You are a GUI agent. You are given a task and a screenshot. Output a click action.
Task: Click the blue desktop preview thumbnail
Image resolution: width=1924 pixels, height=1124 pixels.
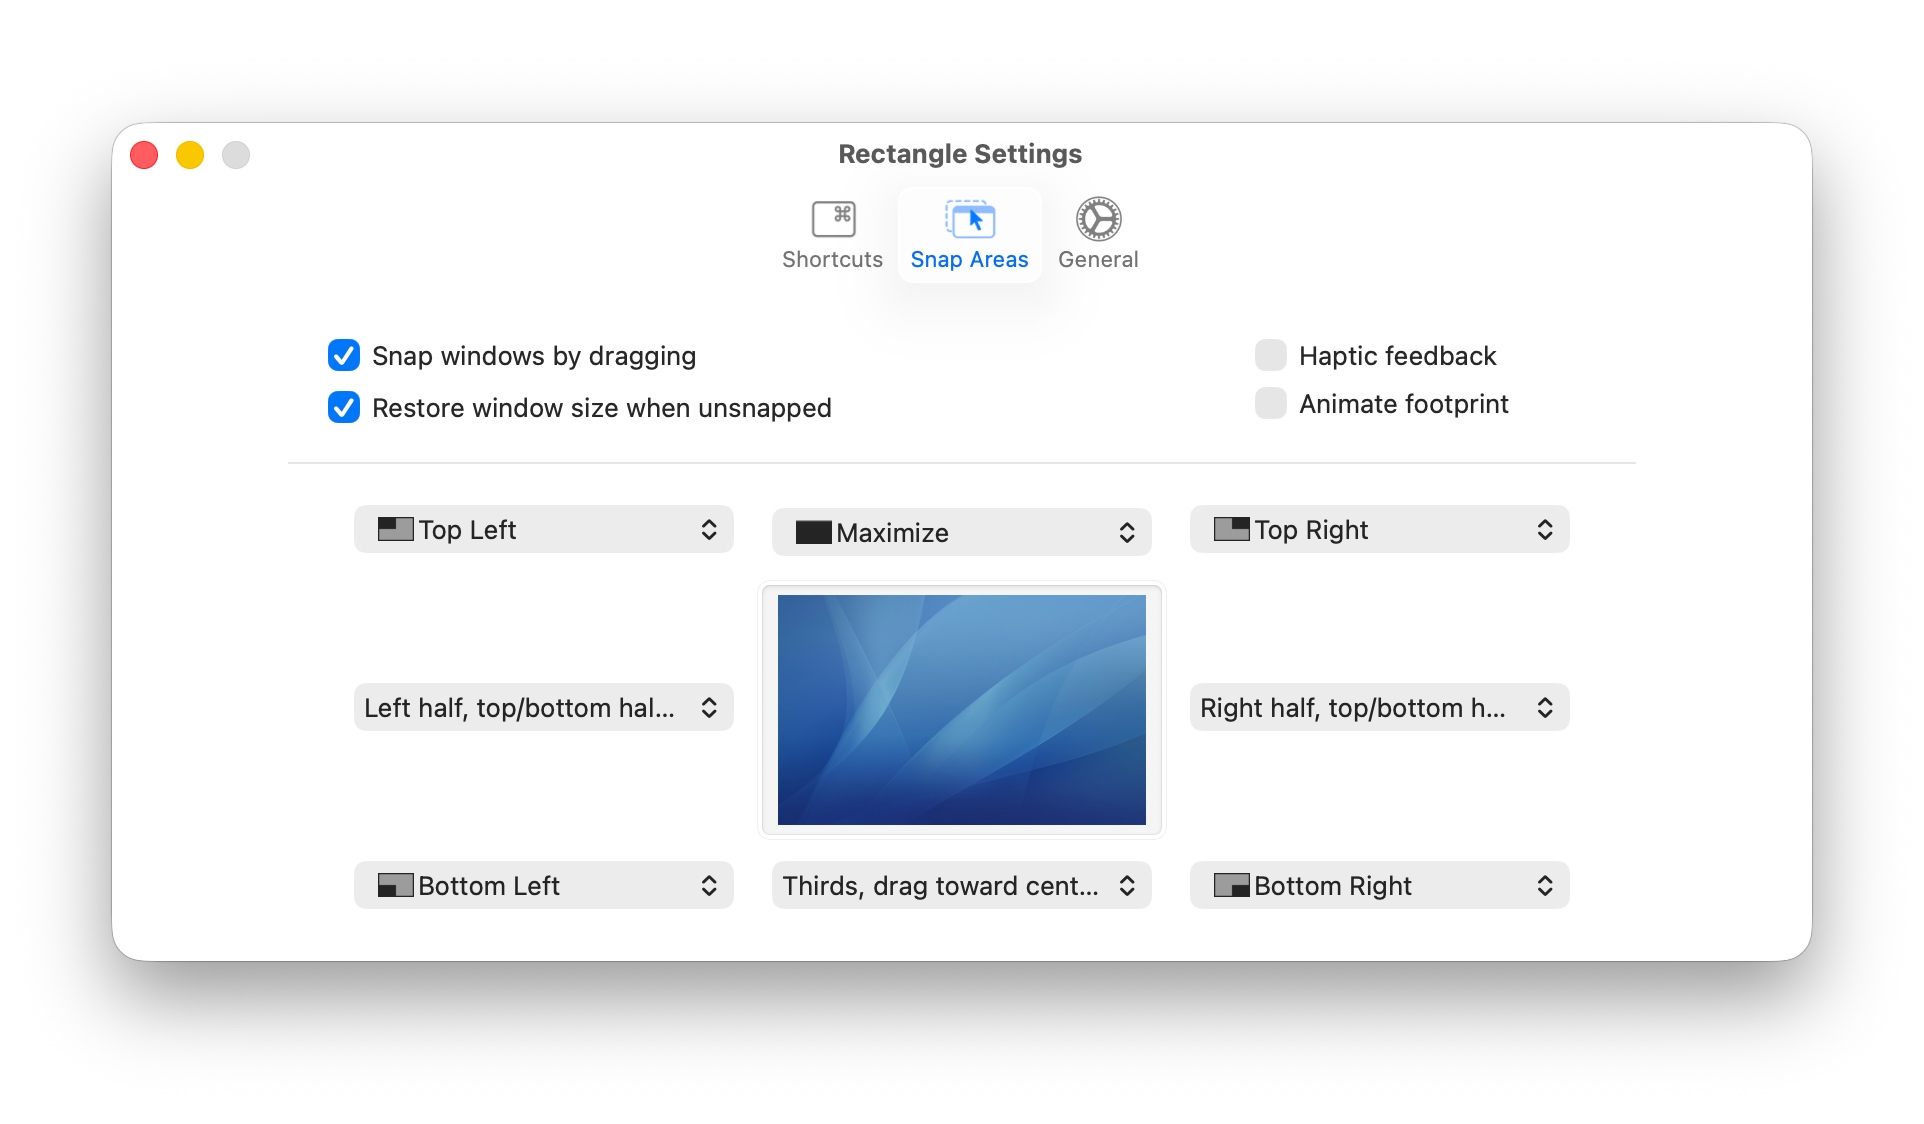[961, 709]
